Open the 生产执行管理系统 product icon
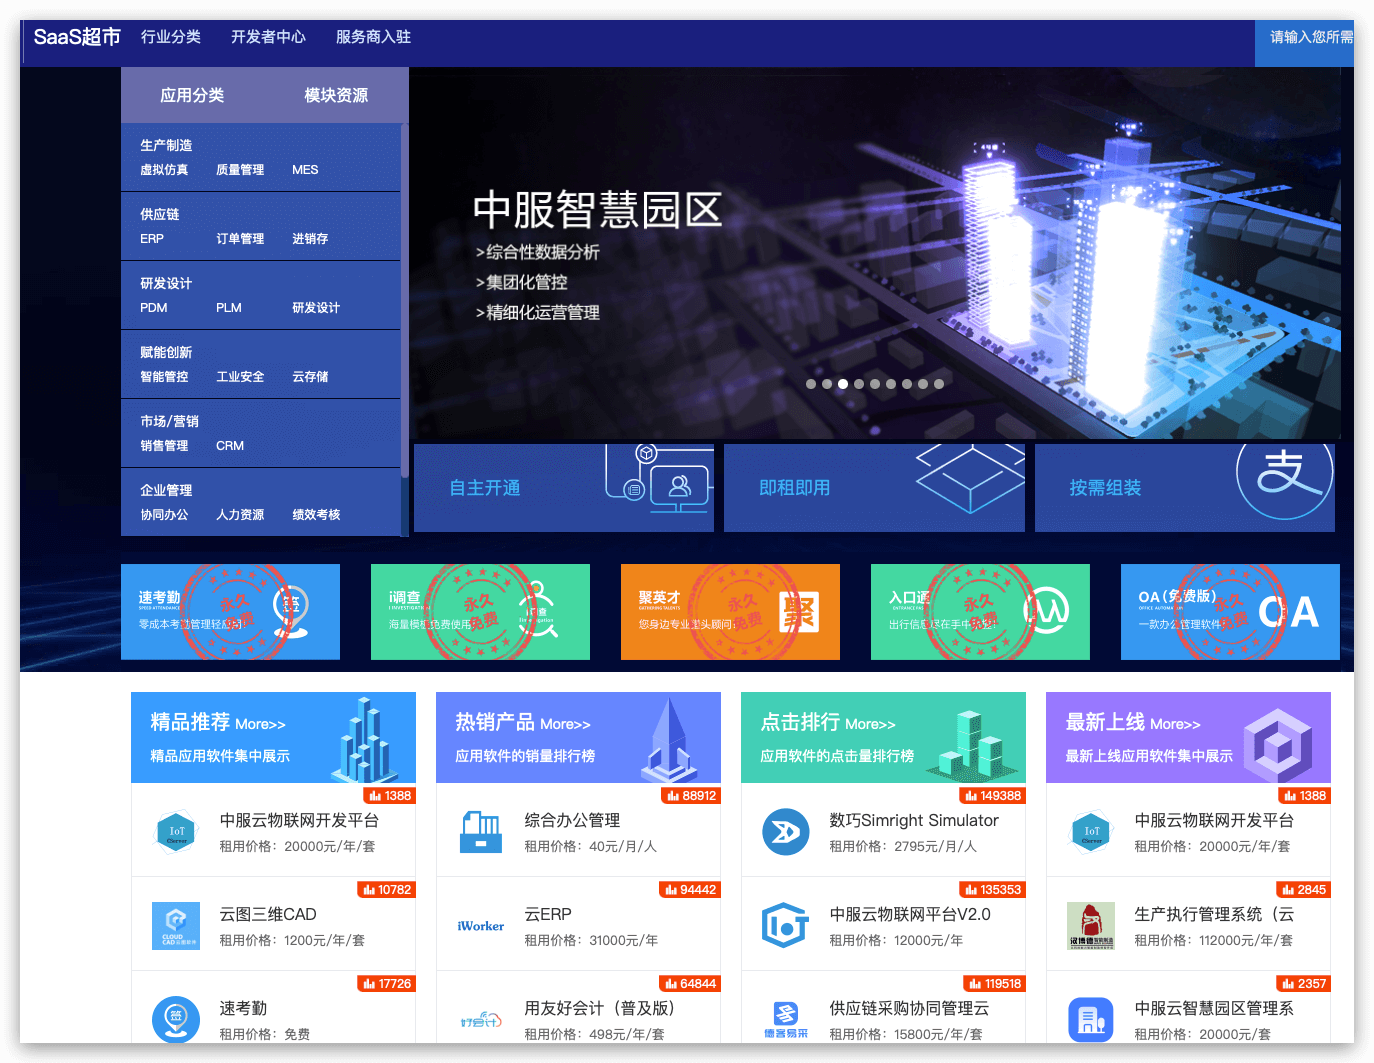The width and height of the screenshot is (1374, 1063). point(1091,925)
